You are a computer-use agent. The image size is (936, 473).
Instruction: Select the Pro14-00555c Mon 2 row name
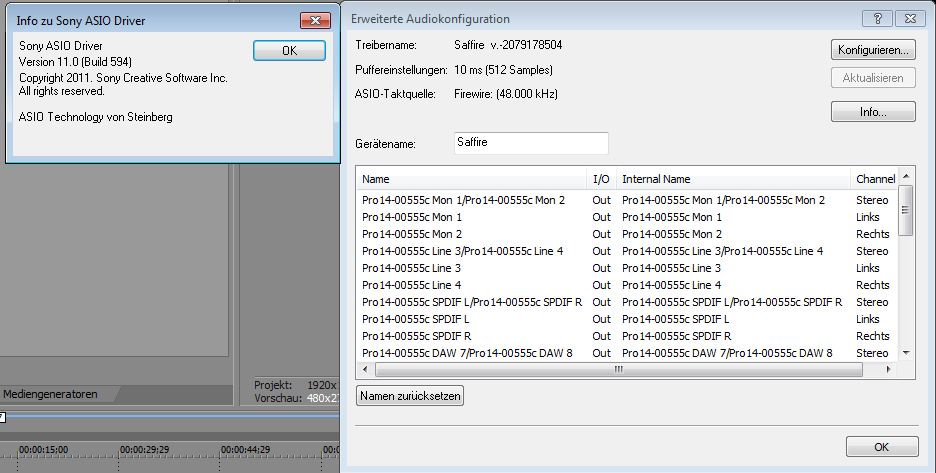tap(412, 234)
